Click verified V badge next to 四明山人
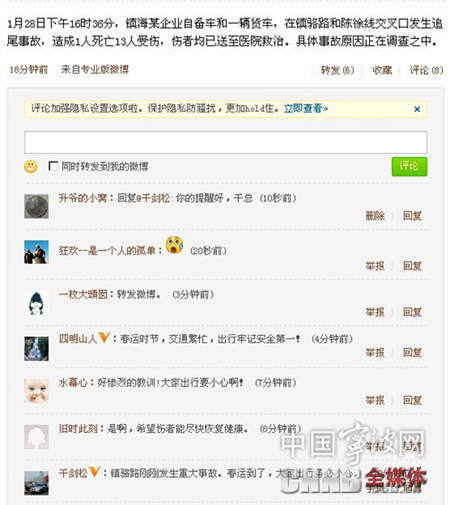450x505 pixels. (x=104, y=338)
